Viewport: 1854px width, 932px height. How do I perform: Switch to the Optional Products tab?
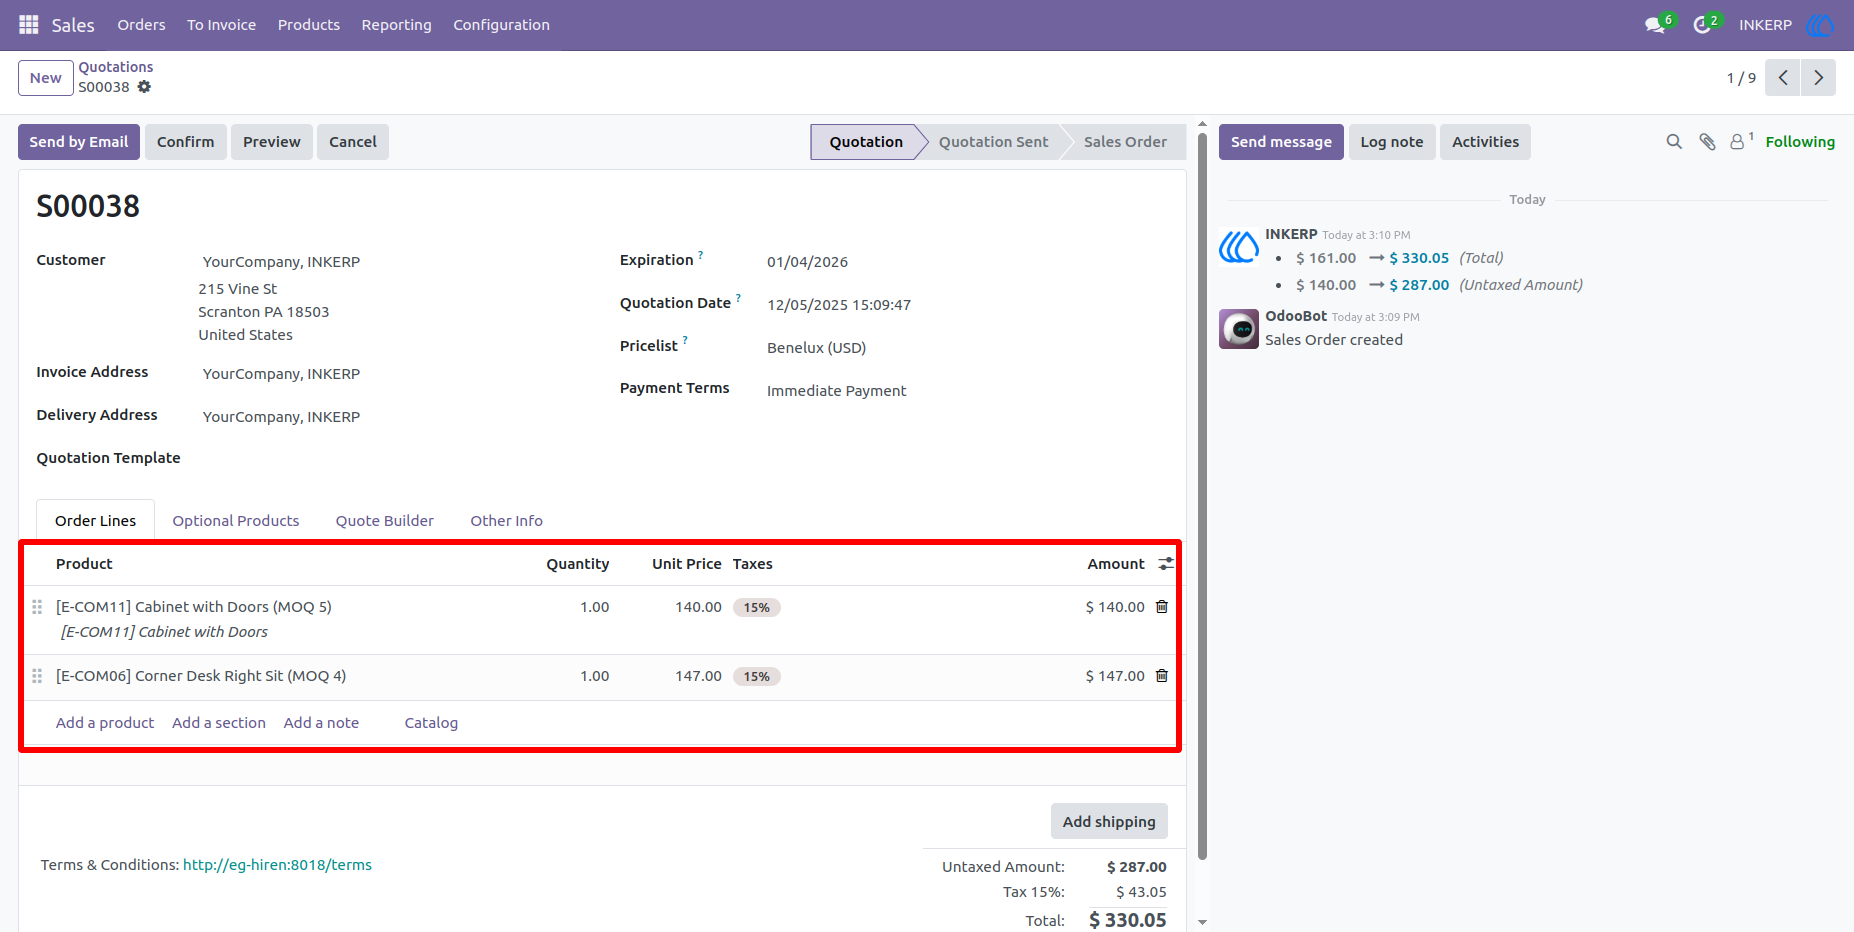pos(236,521)
